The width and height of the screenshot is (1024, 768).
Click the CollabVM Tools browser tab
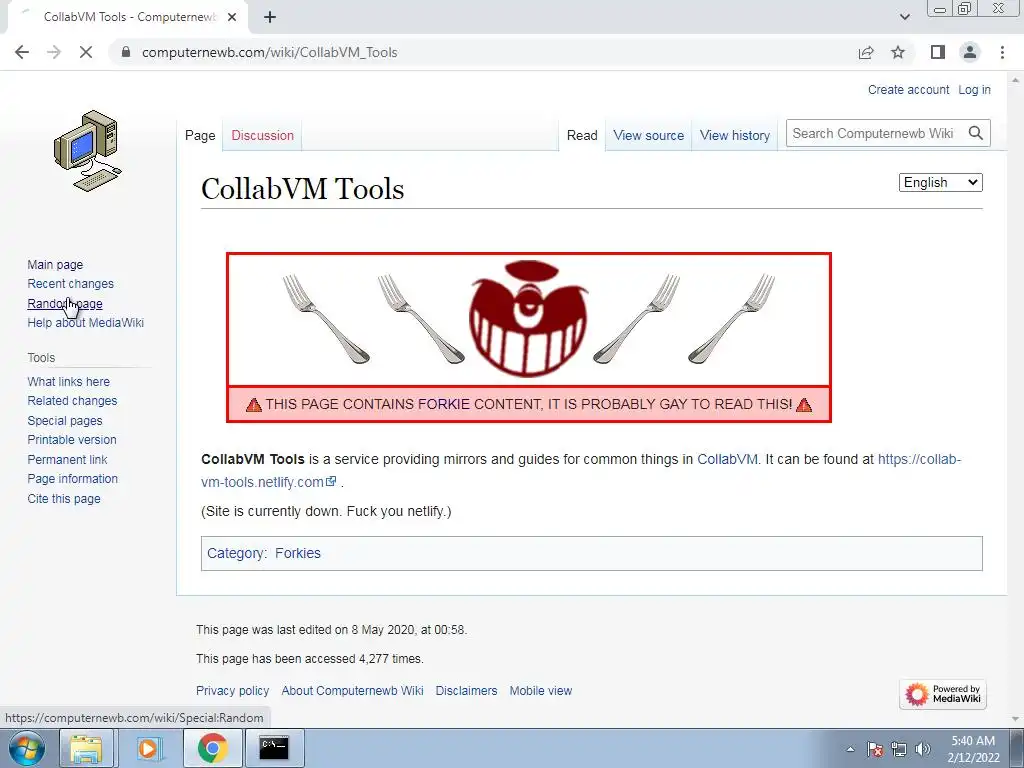coord(129,17)
